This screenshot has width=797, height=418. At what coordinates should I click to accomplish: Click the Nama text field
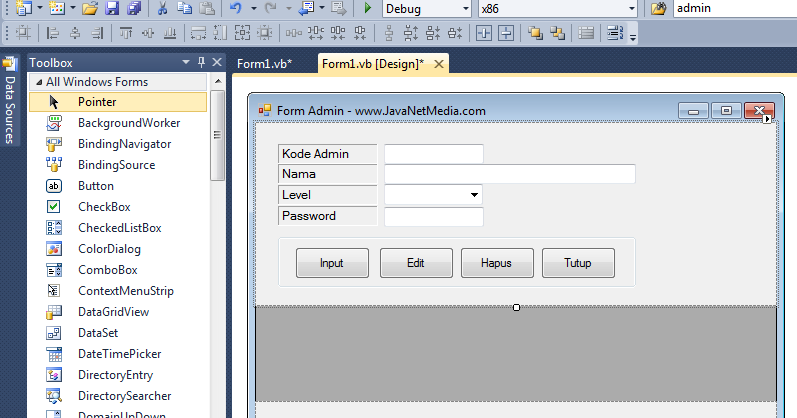[x=510, y=174]
